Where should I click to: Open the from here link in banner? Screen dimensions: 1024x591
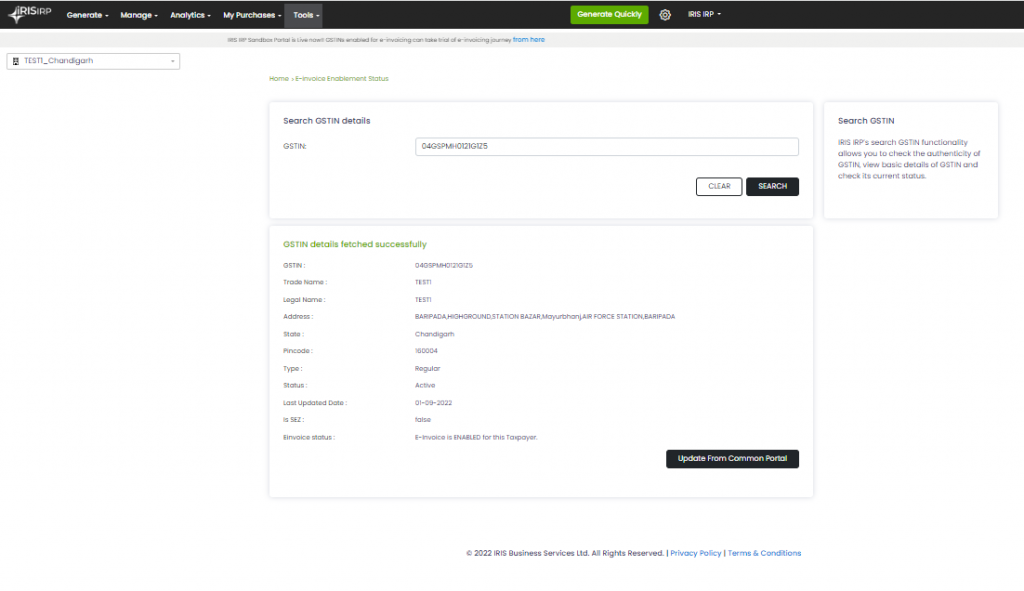[x=527, y=39]
